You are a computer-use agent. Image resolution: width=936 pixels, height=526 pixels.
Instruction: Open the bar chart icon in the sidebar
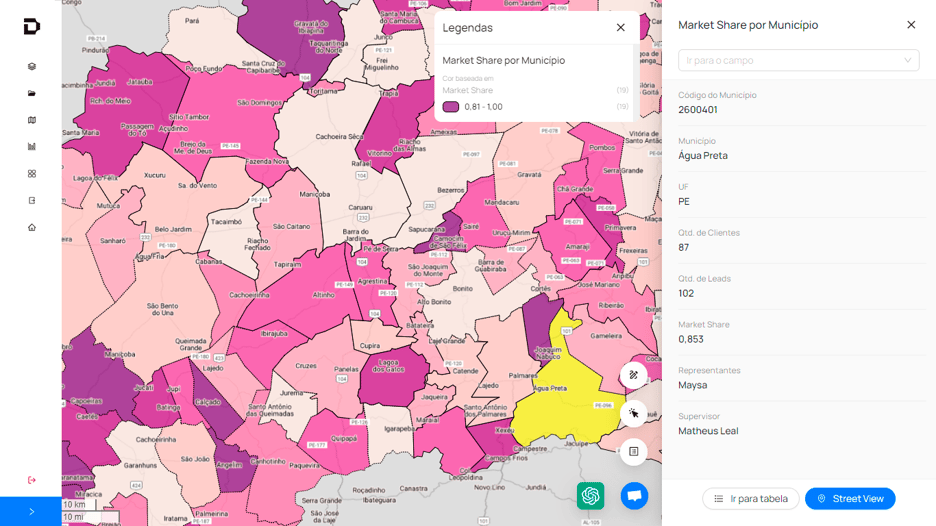[x=32, y=146]
